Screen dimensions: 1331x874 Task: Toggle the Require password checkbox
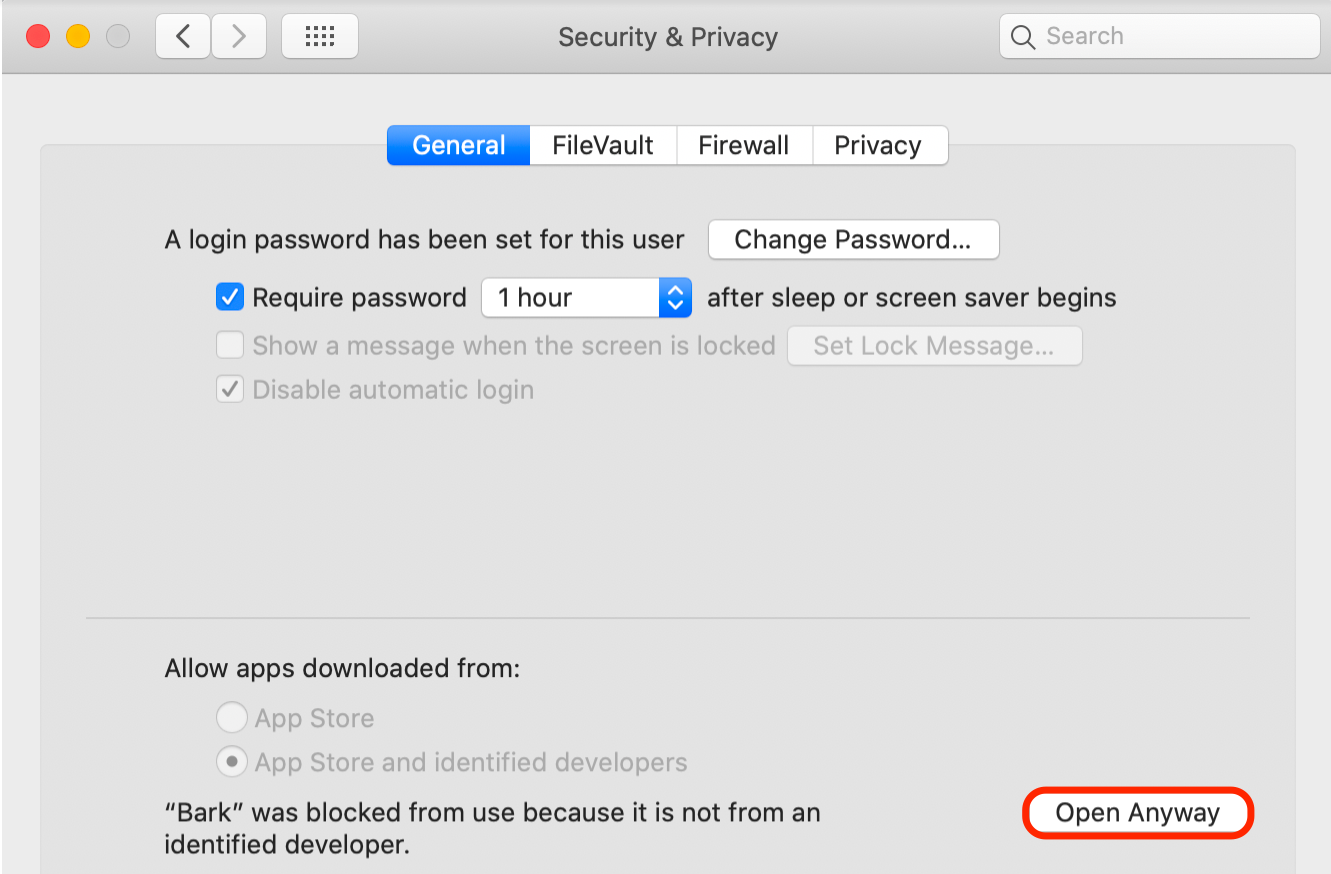tap(230, 297)
